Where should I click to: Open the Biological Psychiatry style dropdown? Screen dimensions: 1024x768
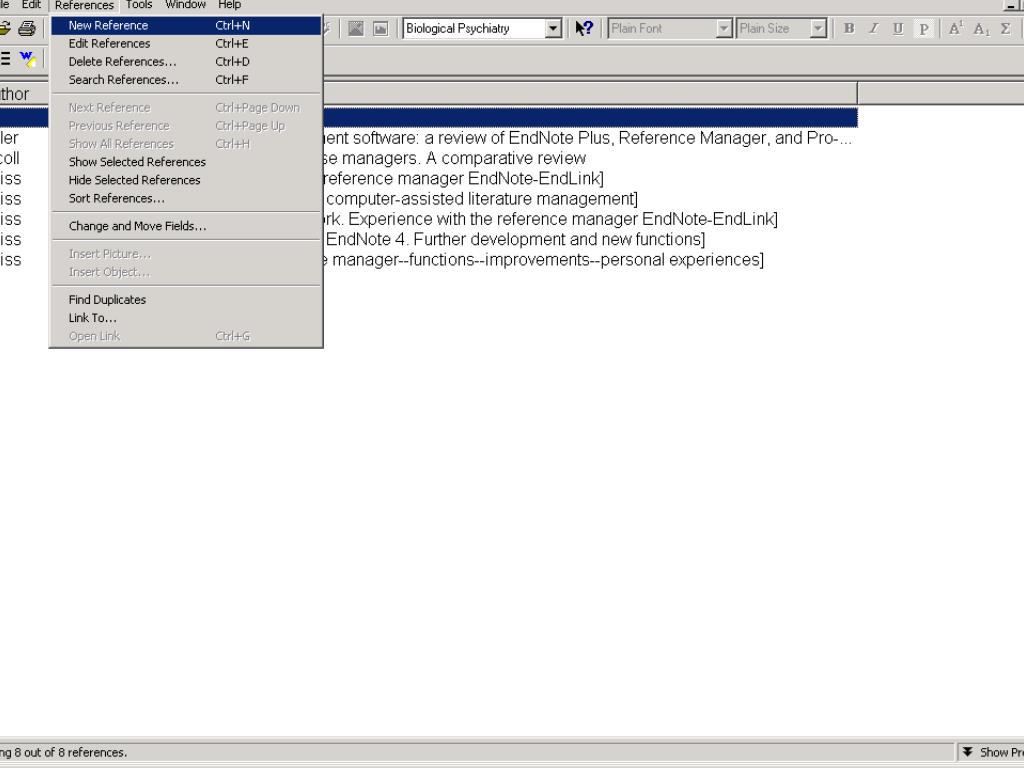click(552, 28)
